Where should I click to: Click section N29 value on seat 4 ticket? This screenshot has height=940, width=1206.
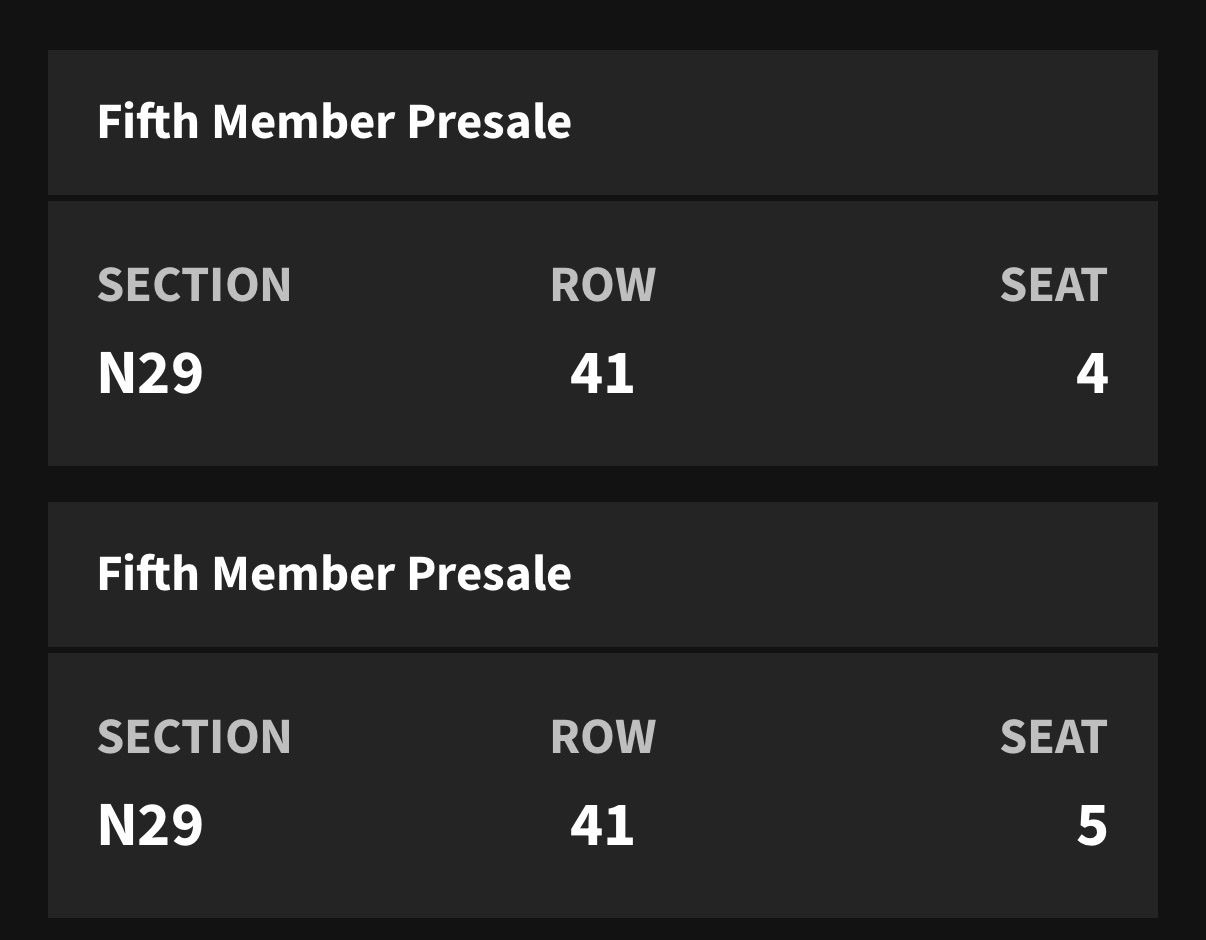coord(150,373)
